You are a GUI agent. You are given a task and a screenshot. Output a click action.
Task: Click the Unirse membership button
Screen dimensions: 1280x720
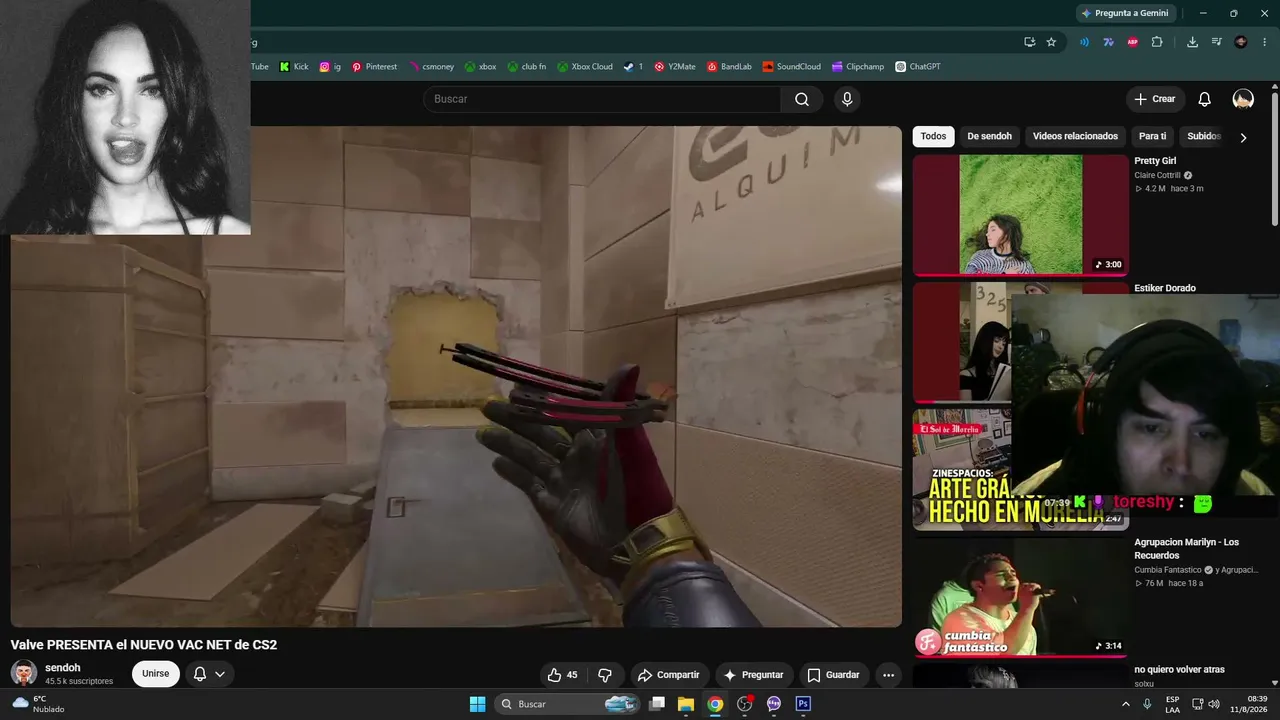click(156, 674)
